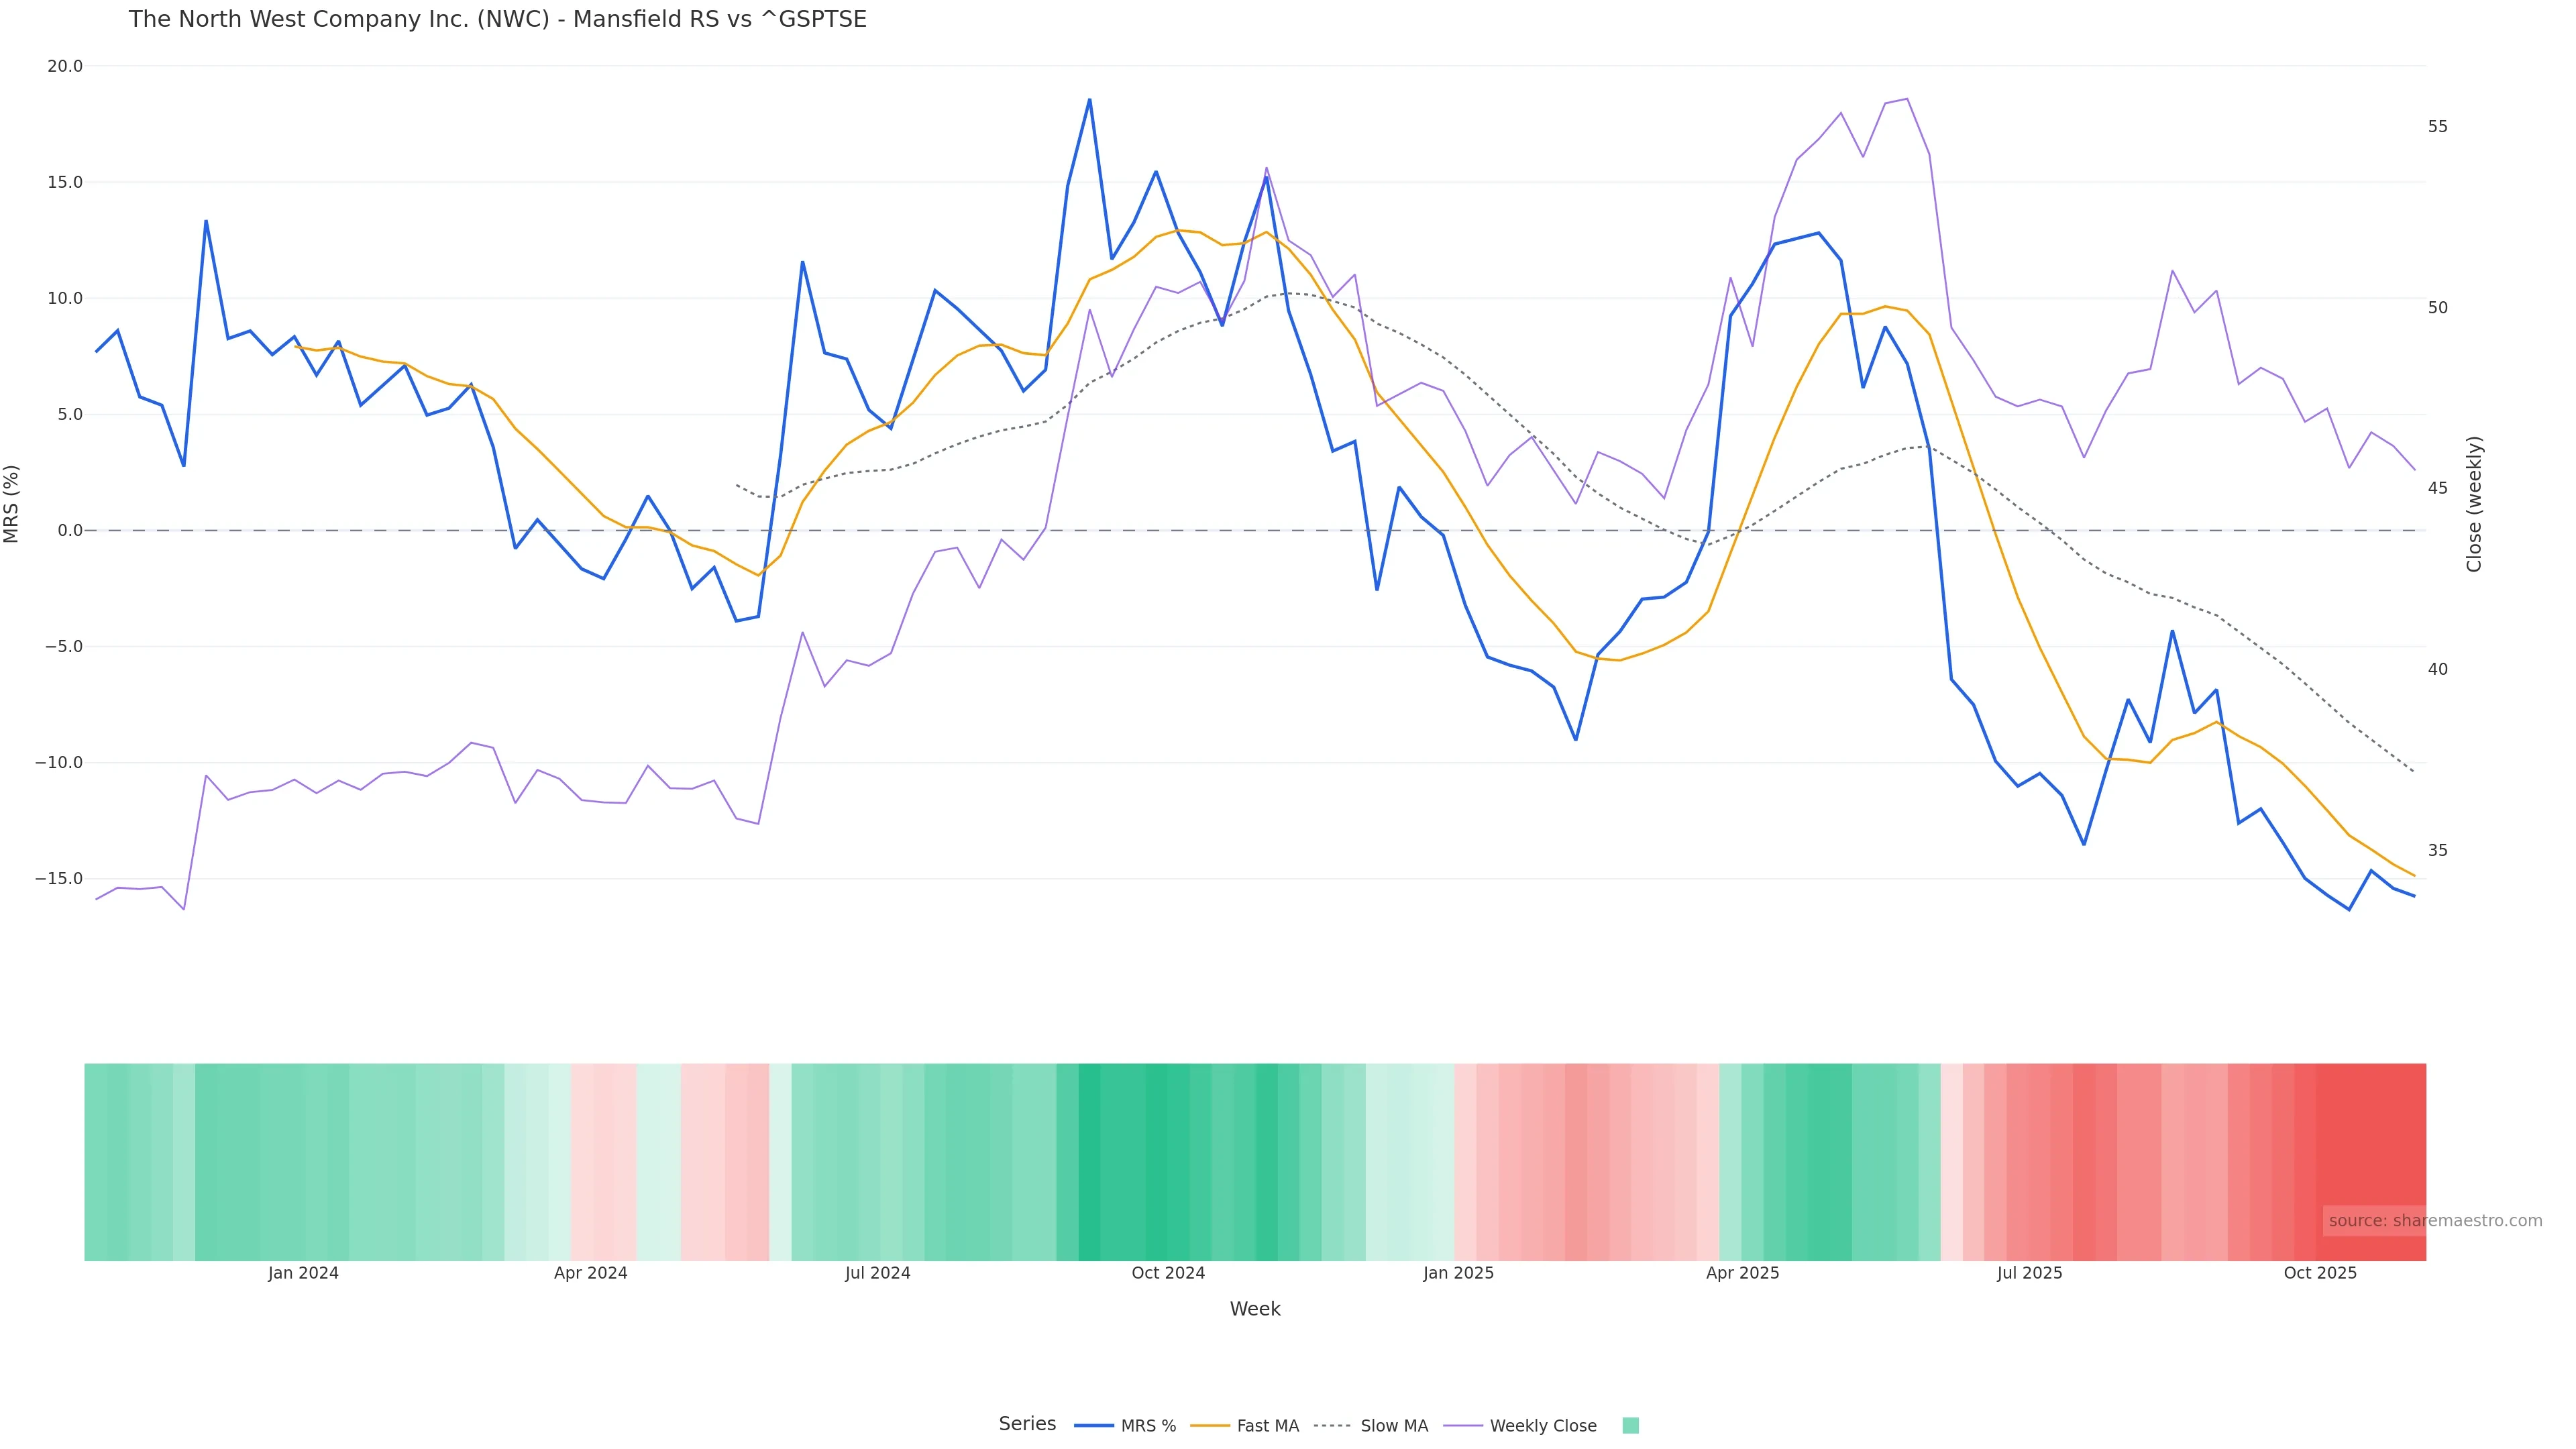Click the Oct 2024 axis label
2576x1449 pixels.
[x=1168, y=1273]
